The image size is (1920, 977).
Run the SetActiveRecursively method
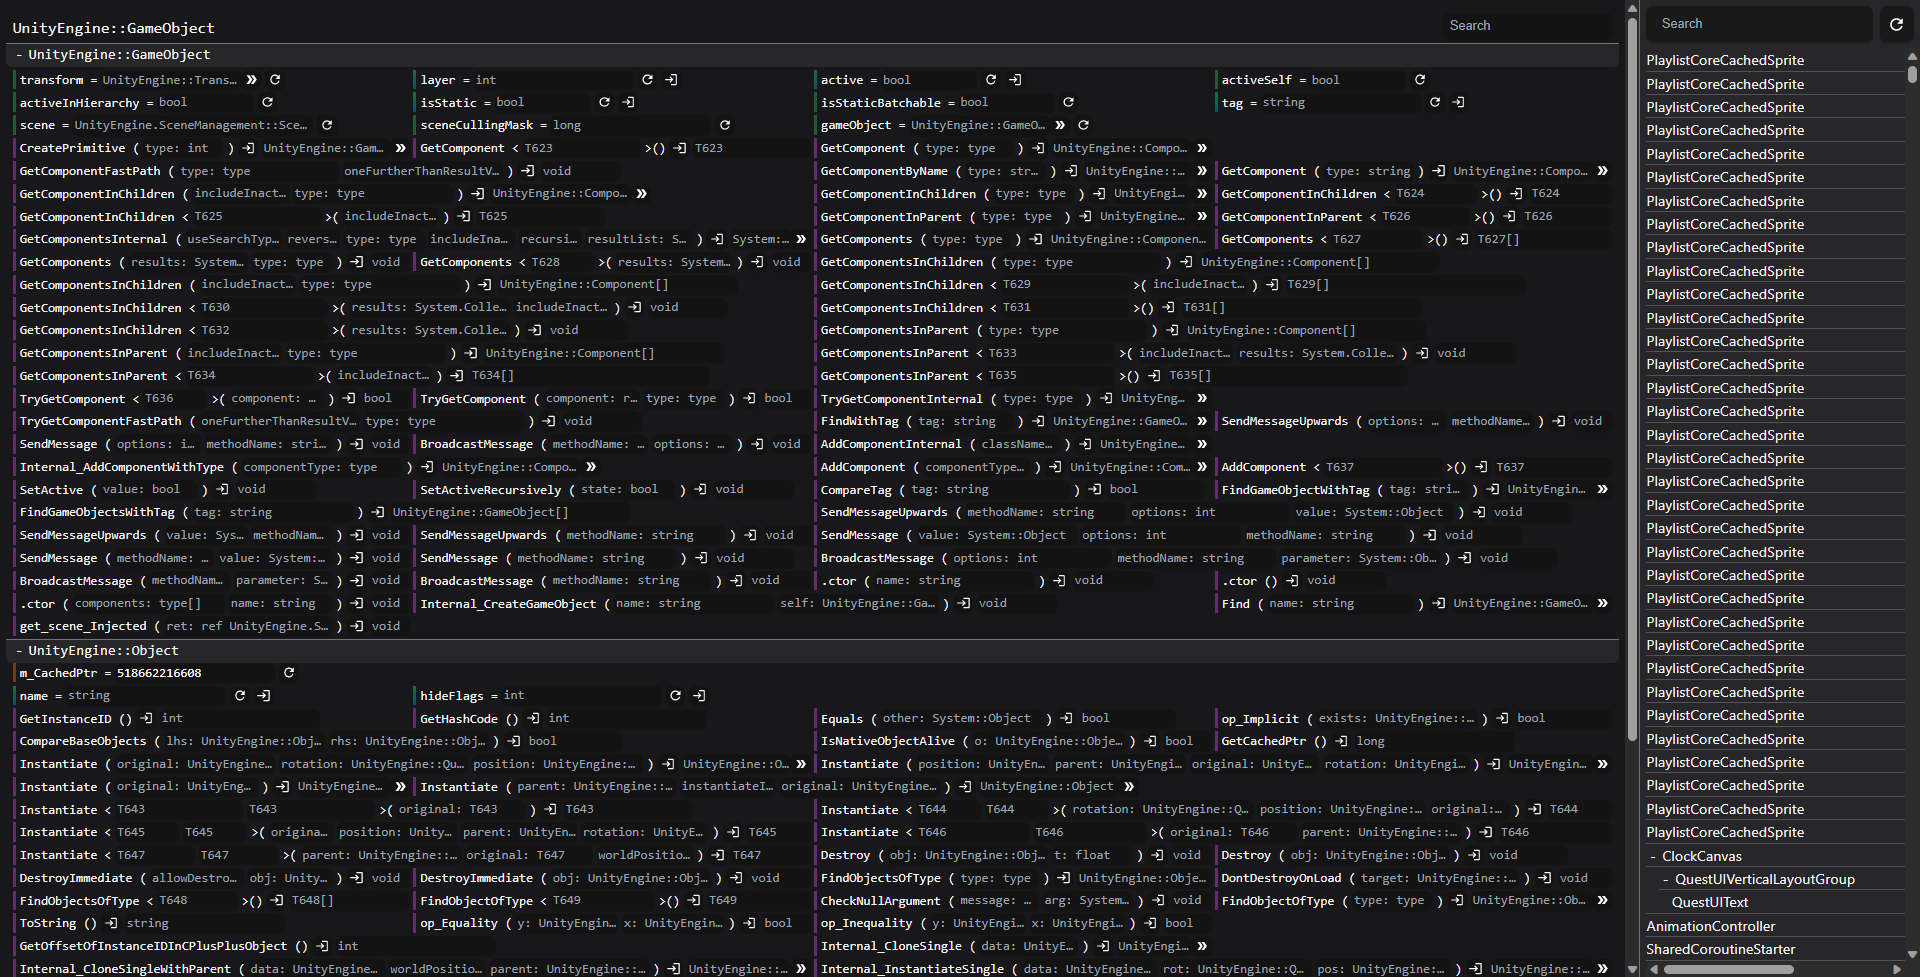pos(701,489)
